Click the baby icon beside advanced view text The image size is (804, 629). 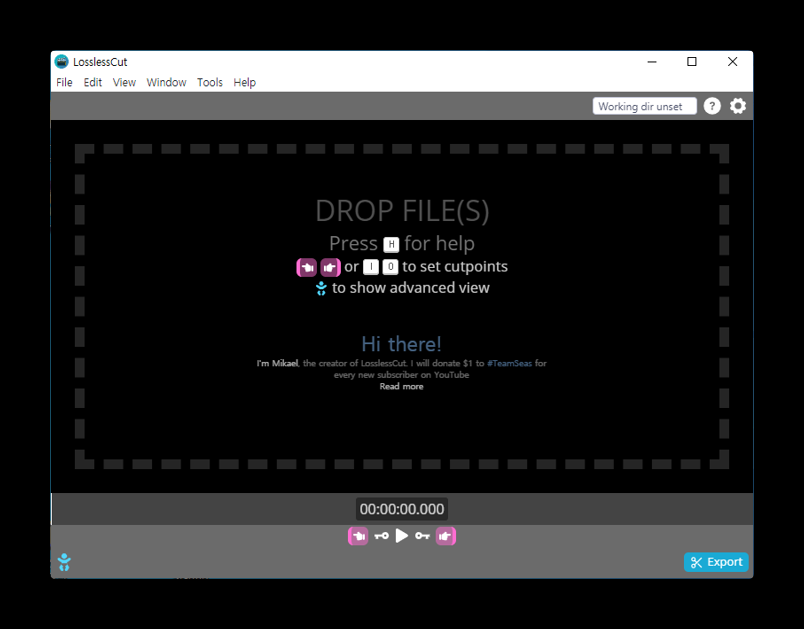click(321, 288)
